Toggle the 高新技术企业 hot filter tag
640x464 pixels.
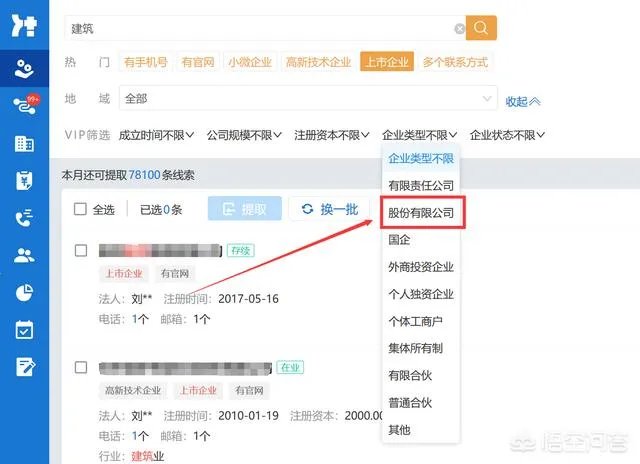point(318,62)
